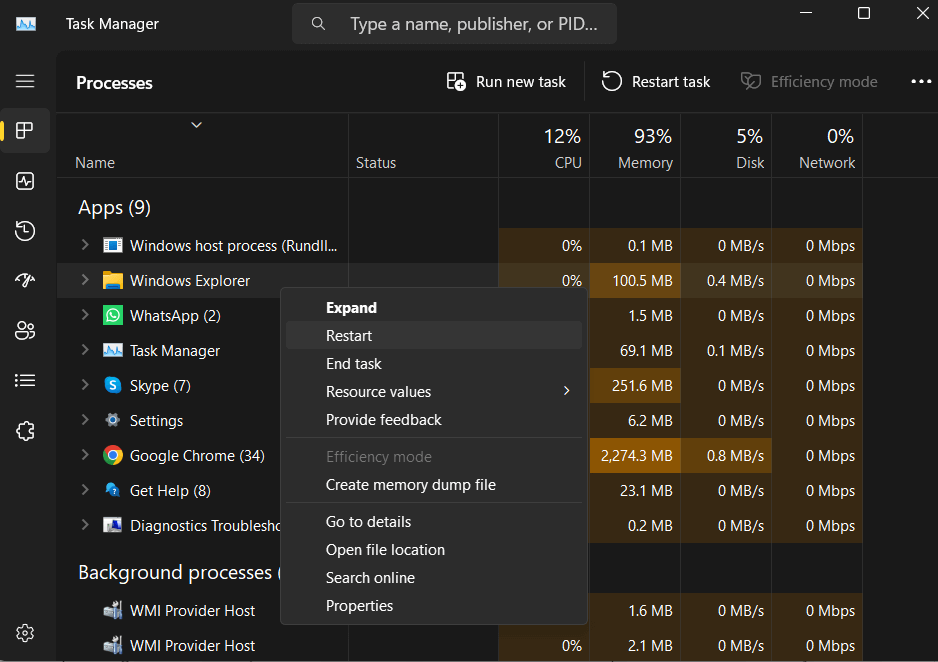Open the Services page in sidebar

(25, 431)
